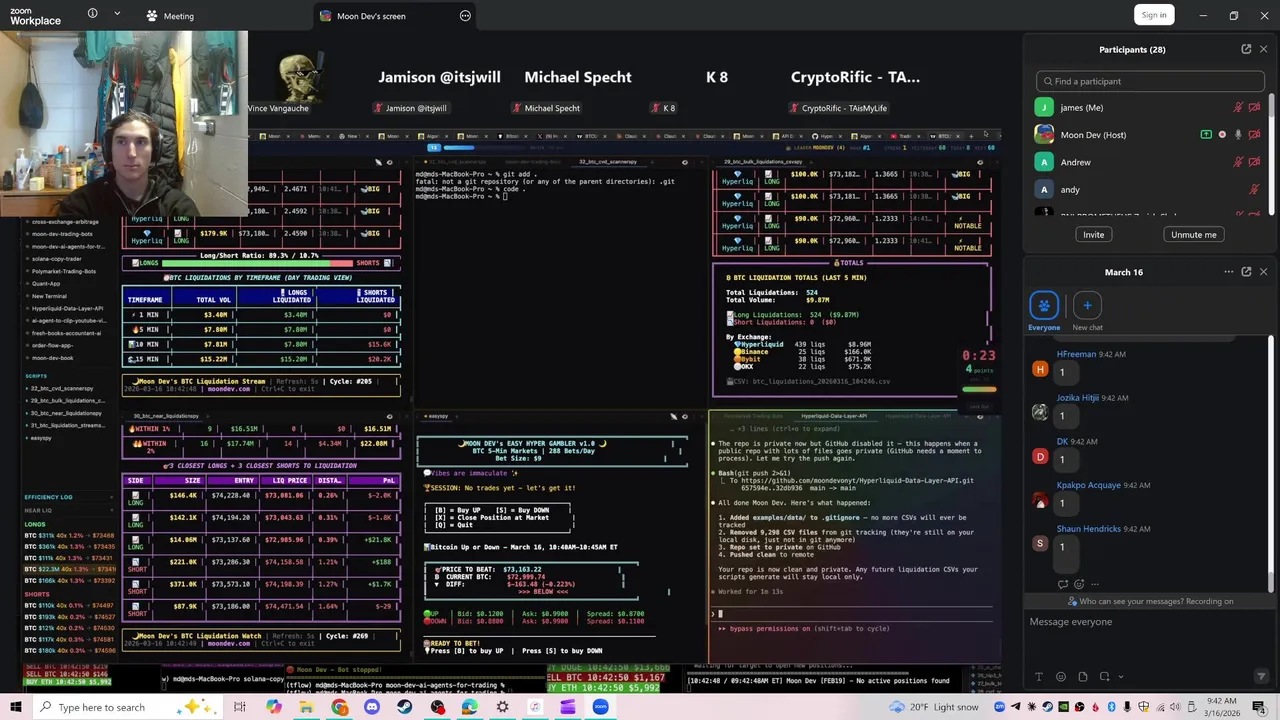This screenshot has width=1280, height=720.
Task: Click Moon Dev's recording indicator icon
Action: [x=1222, y=134]
